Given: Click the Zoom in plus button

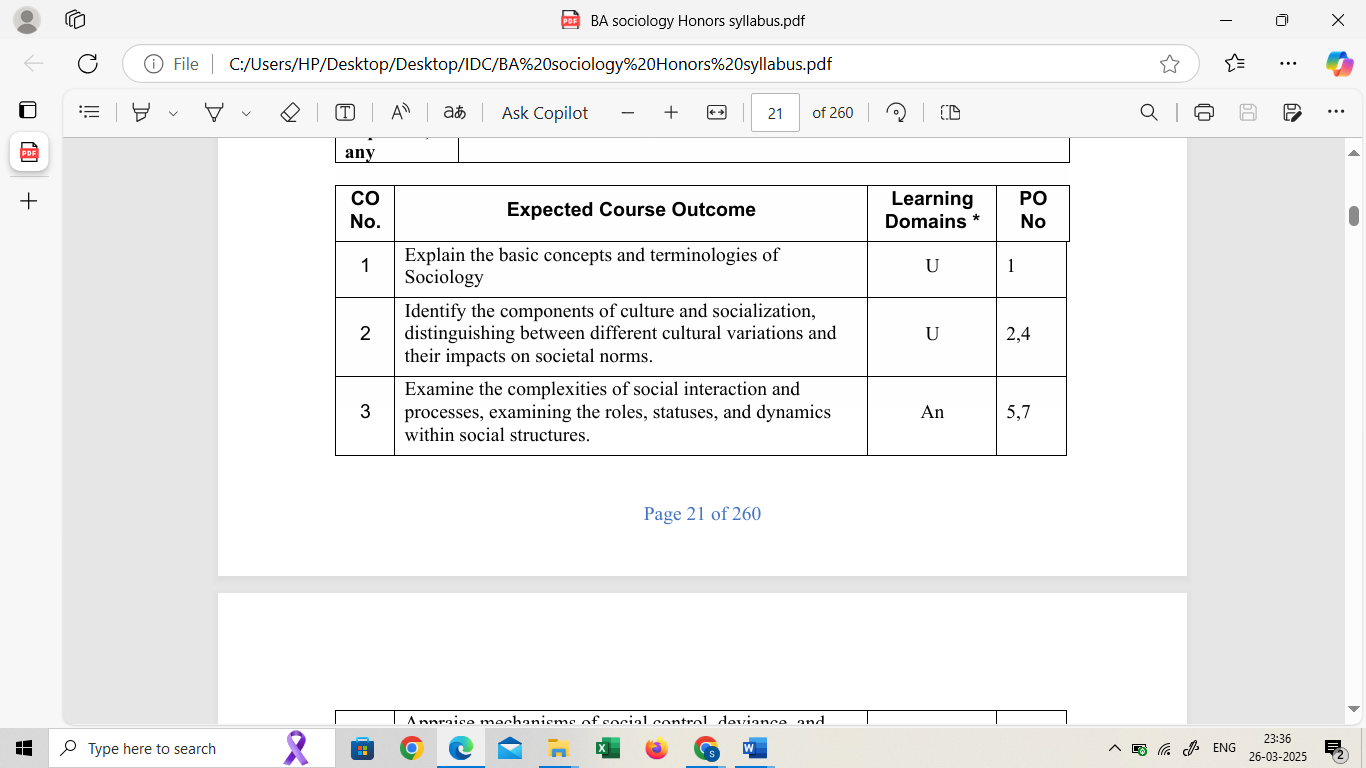Looking at the screenshot, I should (x=671, y=113).
